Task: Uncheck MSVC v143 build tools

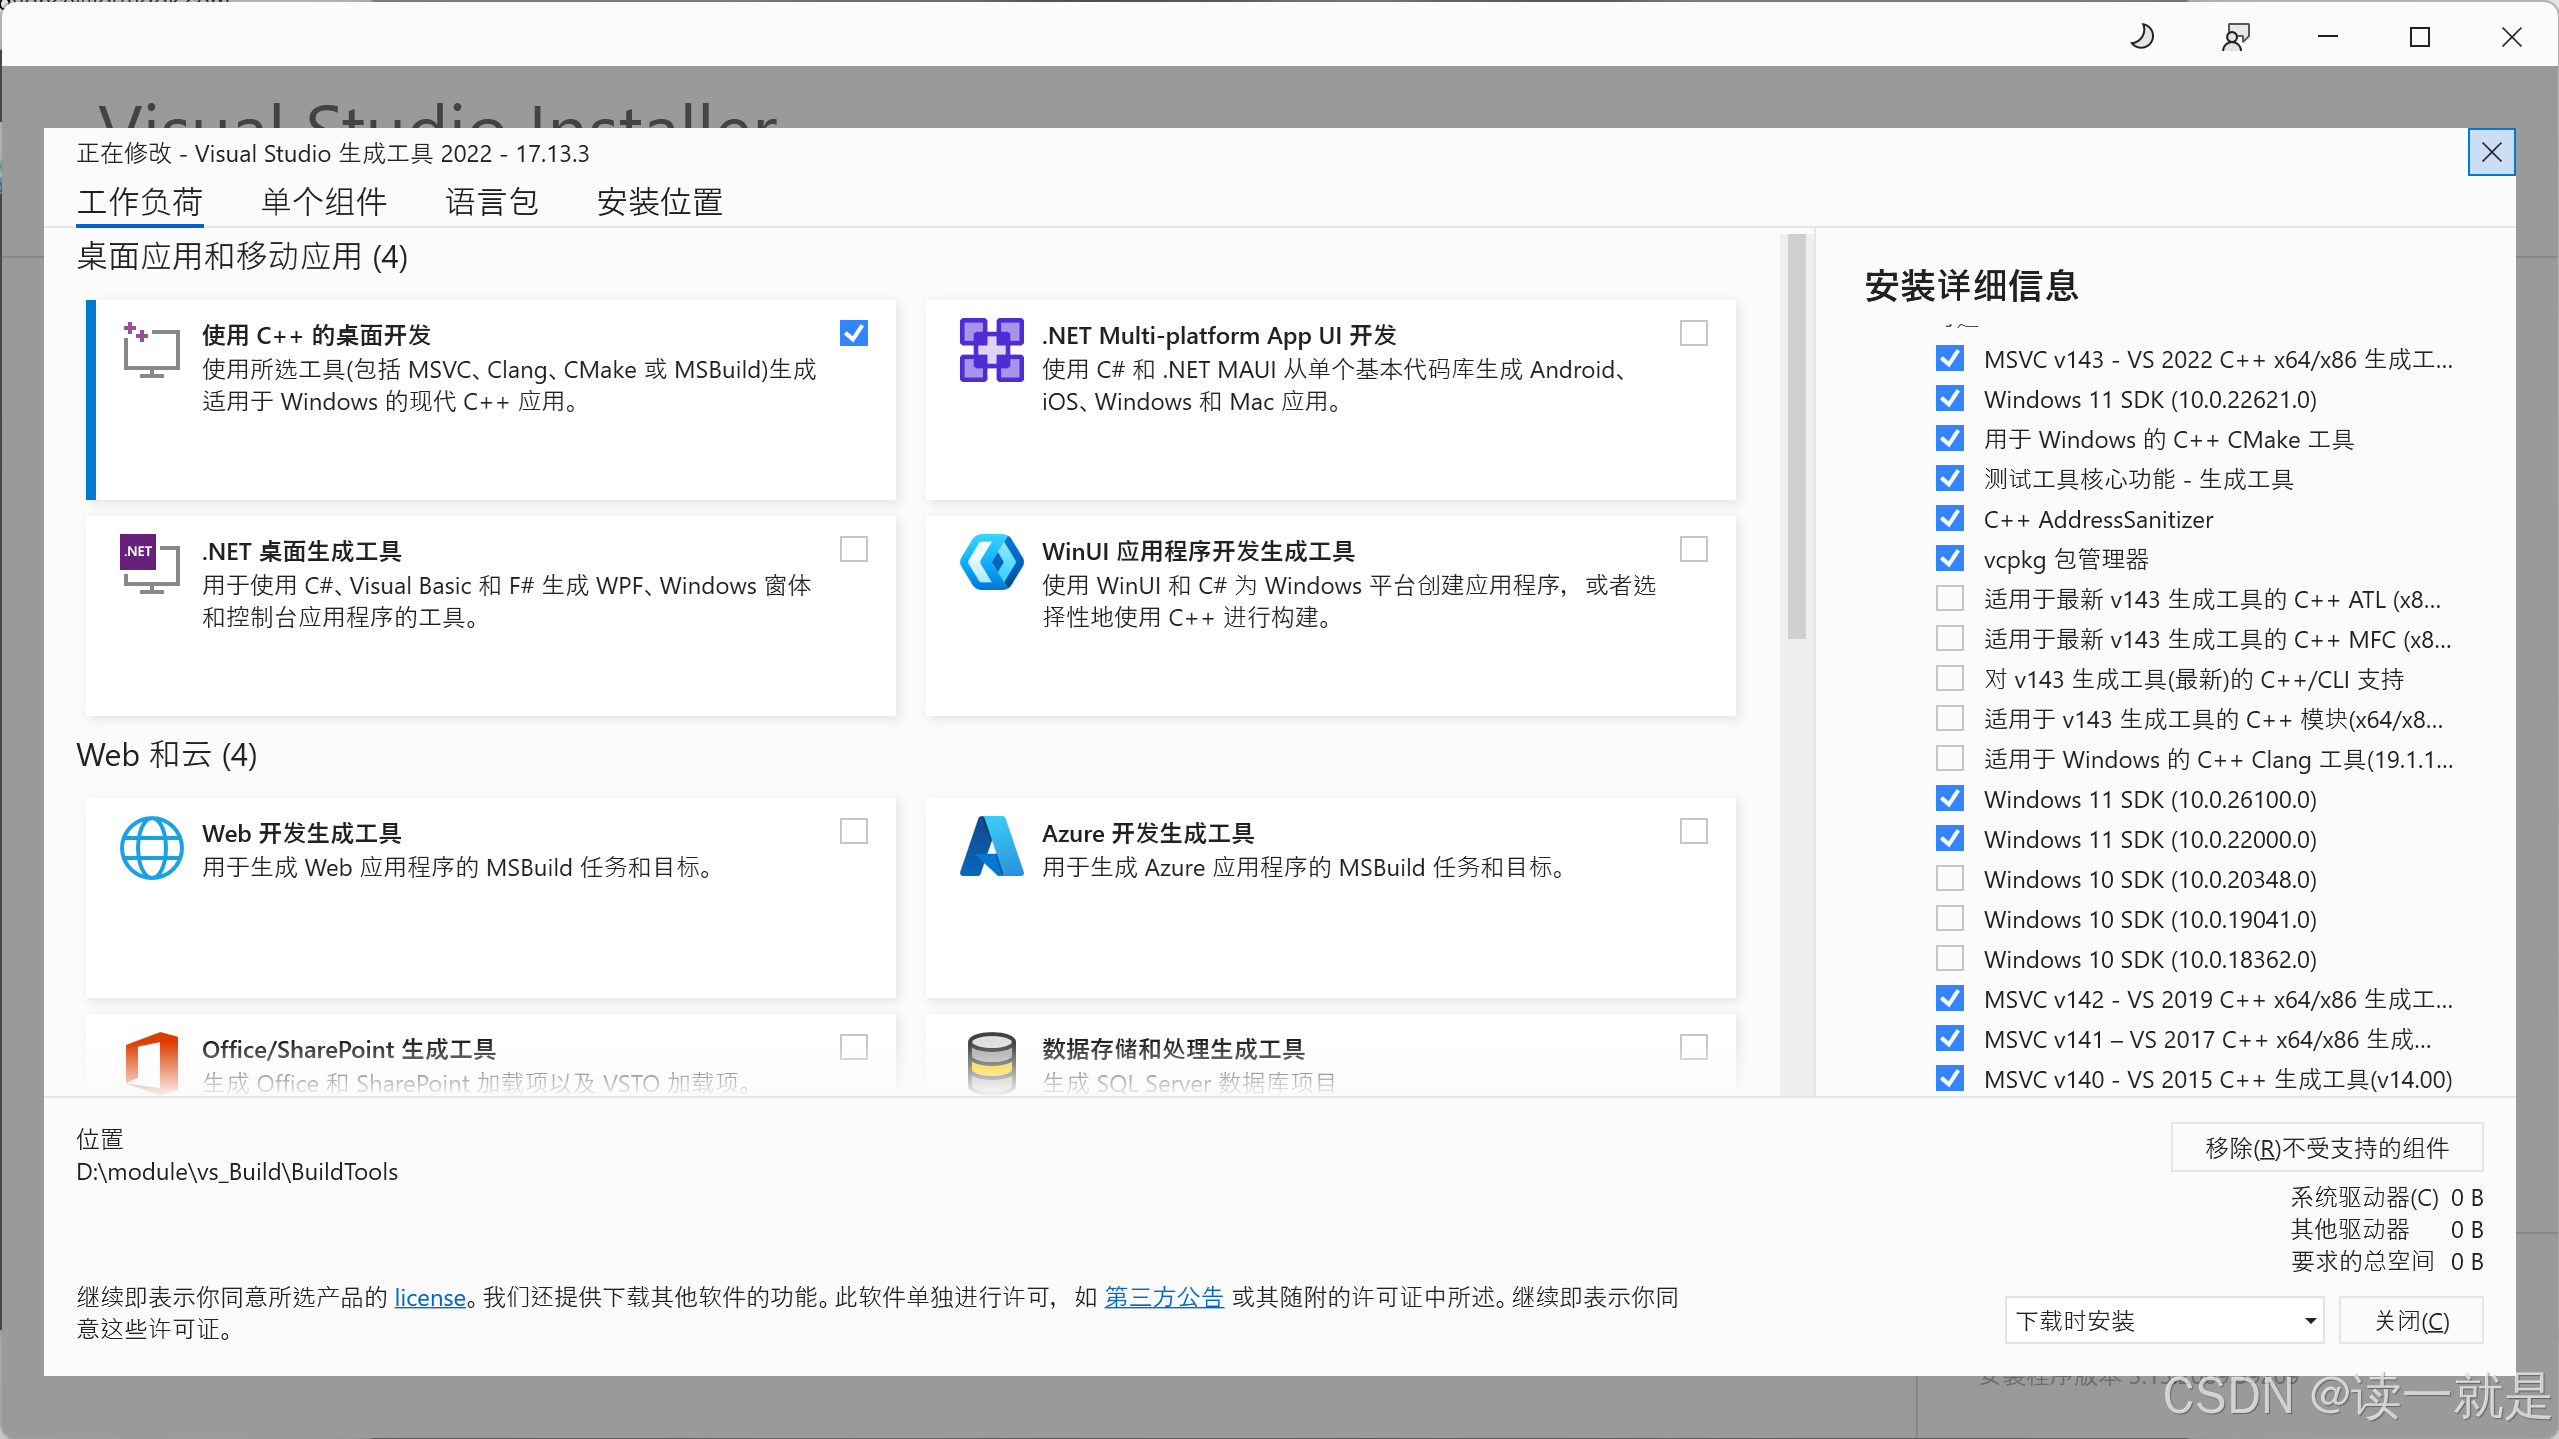Action: coord(1950,358)
